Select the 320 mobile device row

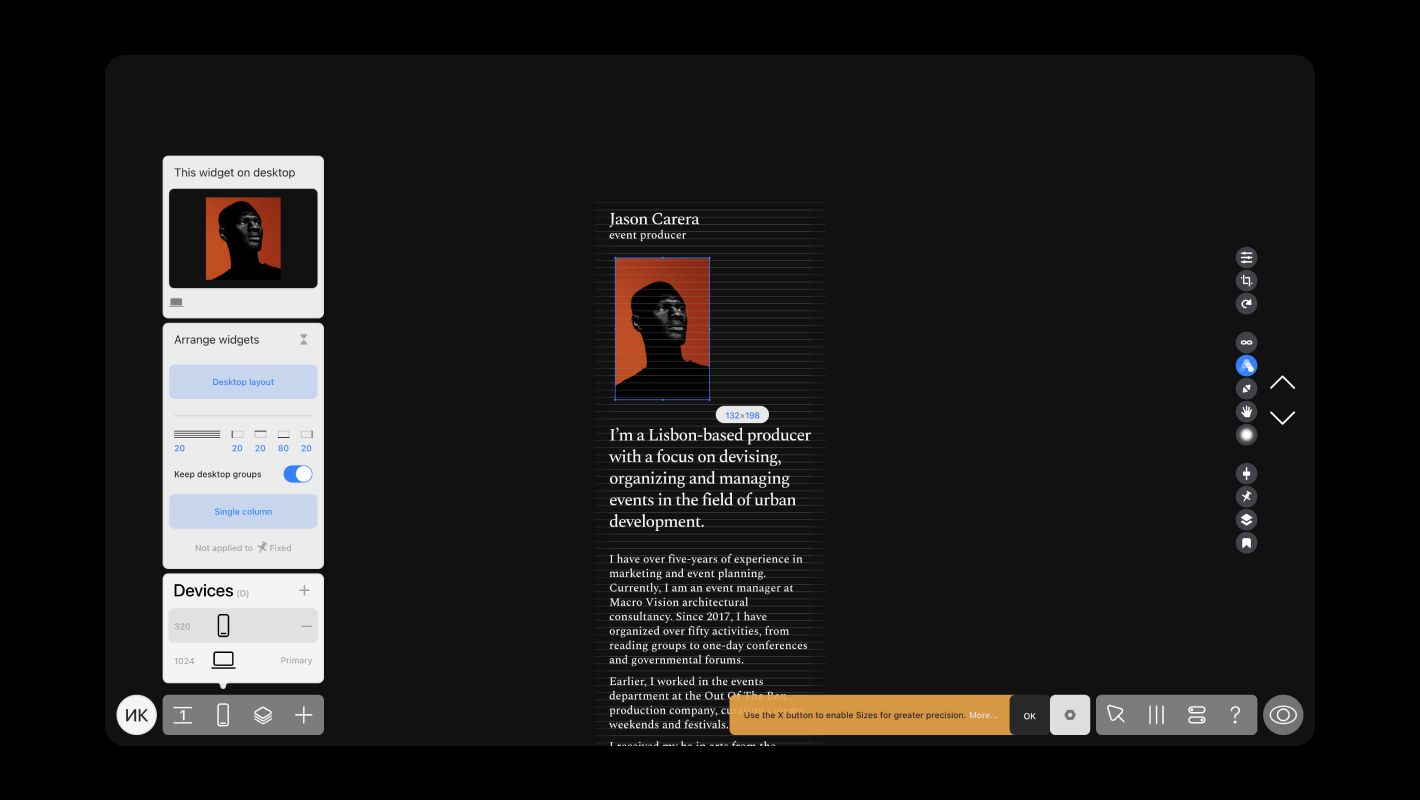(x=243, y=626)
